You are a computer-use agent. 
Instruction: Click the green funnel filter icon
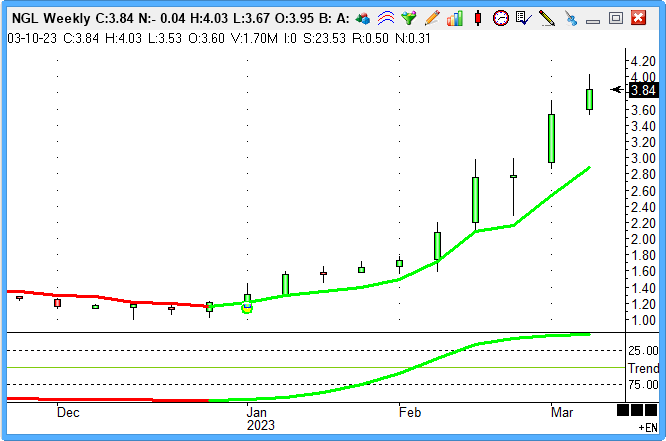click(x=408, y=17)
